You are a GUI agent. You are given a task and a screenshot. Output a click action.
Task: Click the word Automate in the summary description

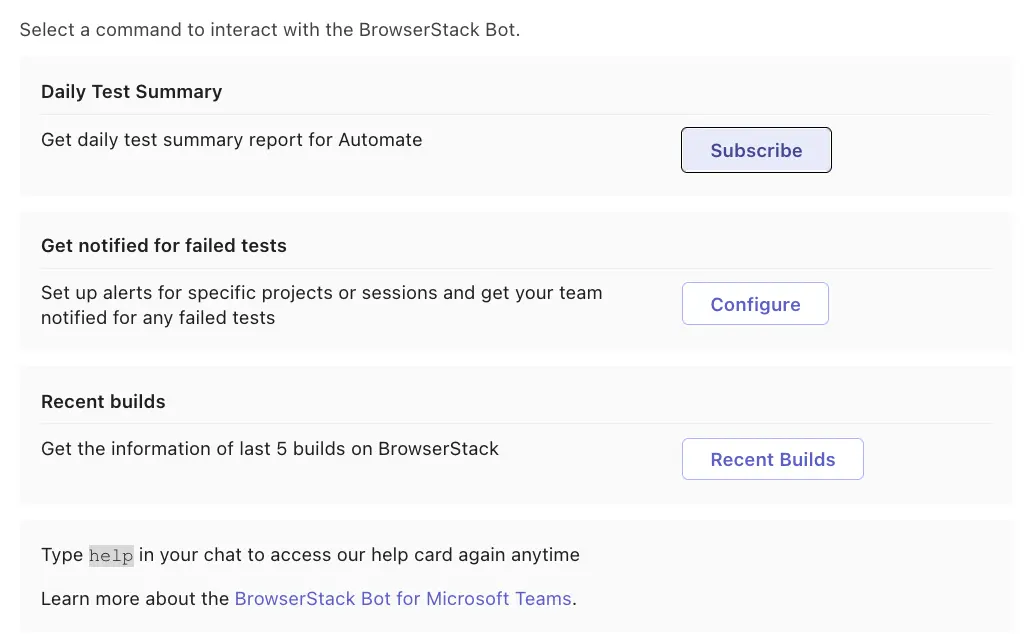coord(380,140)
